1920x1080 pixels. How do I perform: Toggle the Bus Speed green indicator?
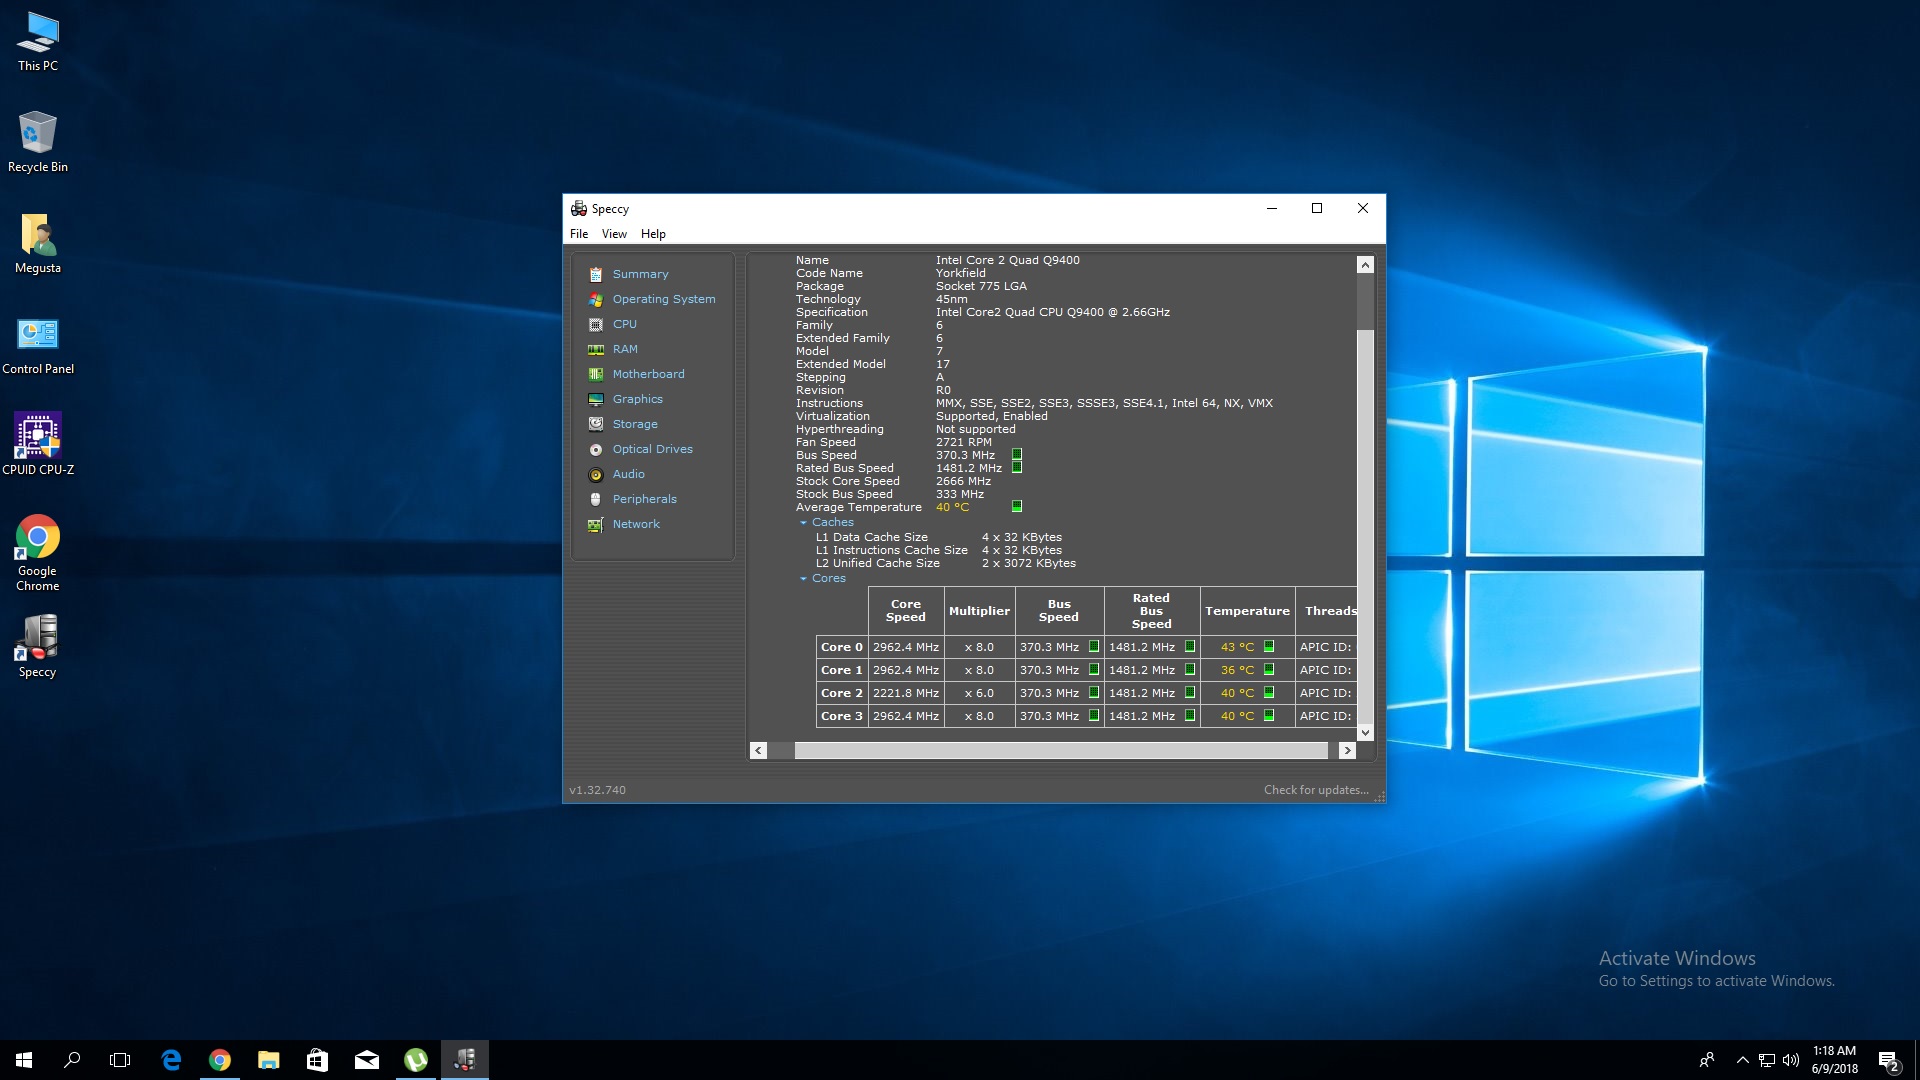[x=1017, y=455]
